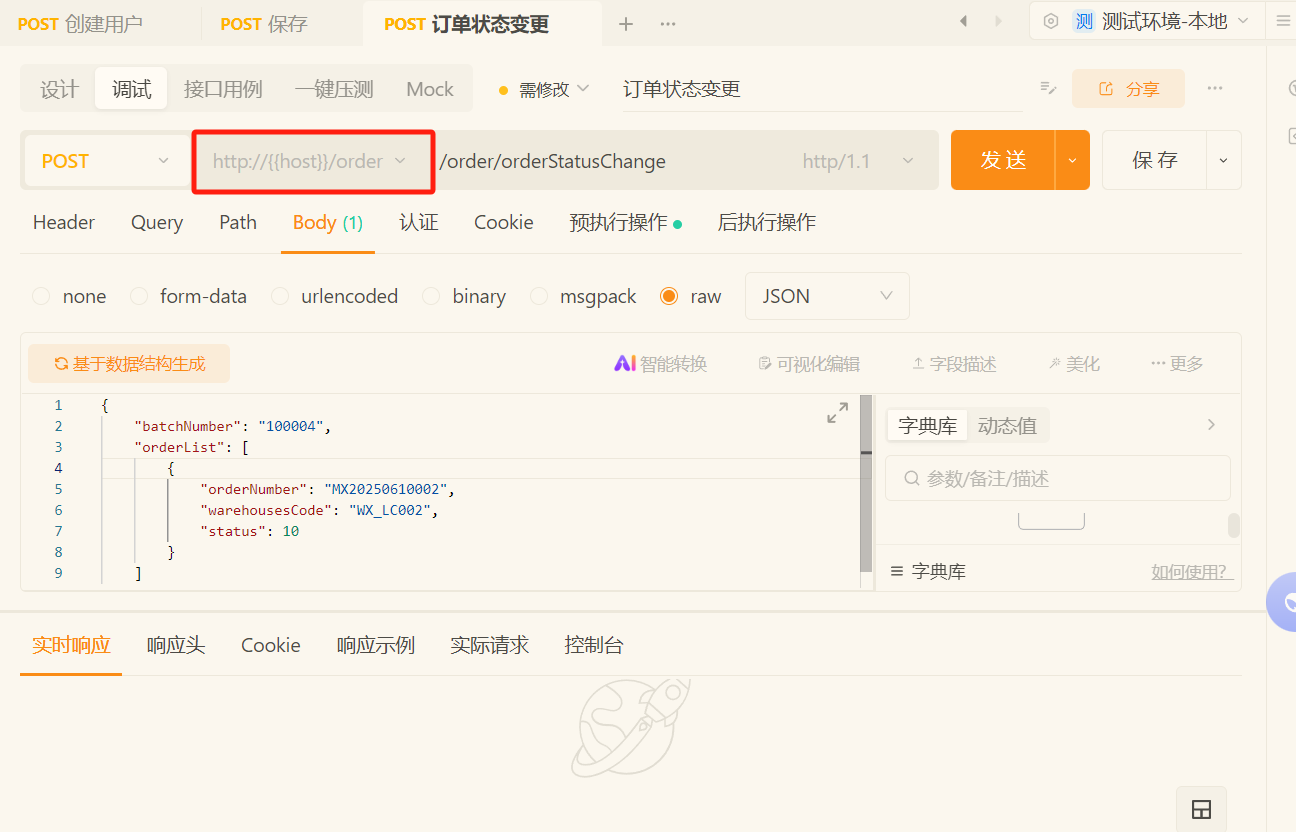Switch to Mock tab

pyautogui.click(x=430, y=89)
